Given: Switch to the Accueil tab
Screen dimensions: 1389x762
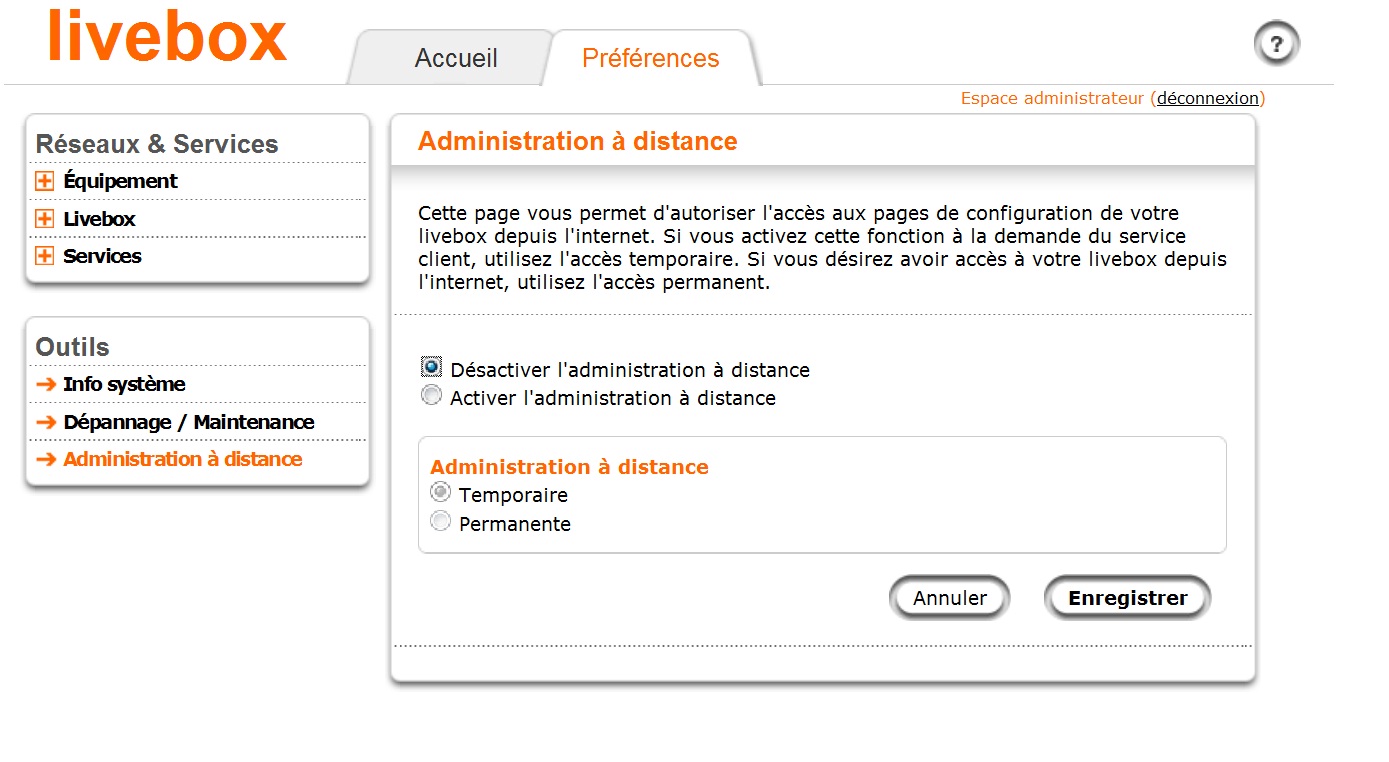Looking at the screenshot, I should tap(456, 58).
